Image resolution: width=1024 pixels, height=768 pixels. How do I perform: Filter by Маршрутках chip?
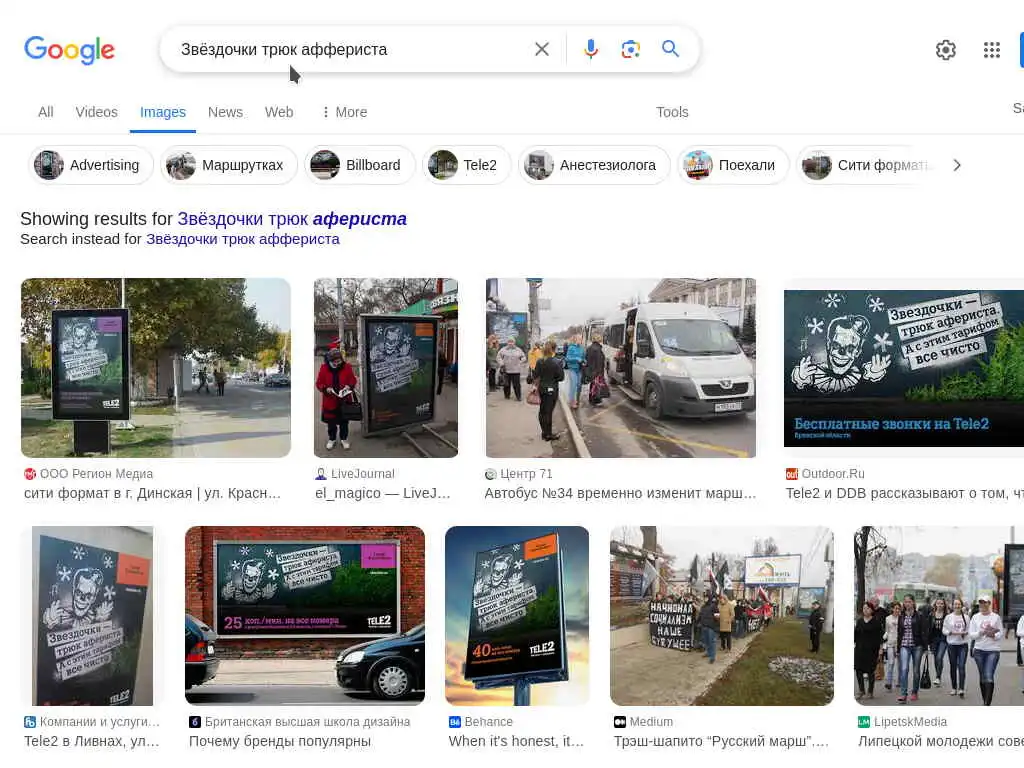click(x=229, y=165)
